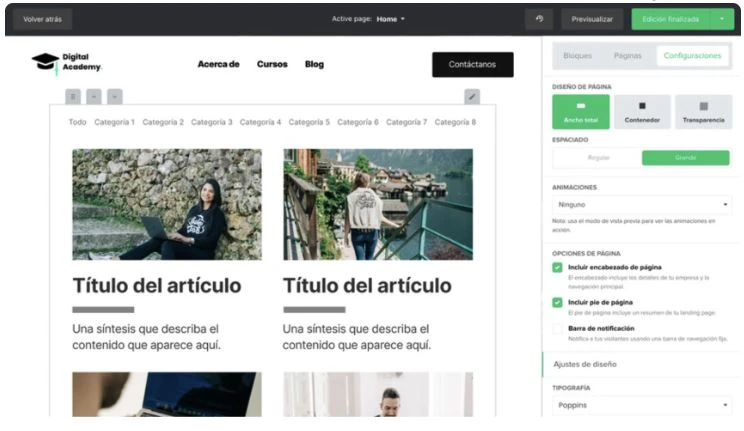
Task: Click the Título del artículo under stone wall photo
Action: tap(157, 286)
